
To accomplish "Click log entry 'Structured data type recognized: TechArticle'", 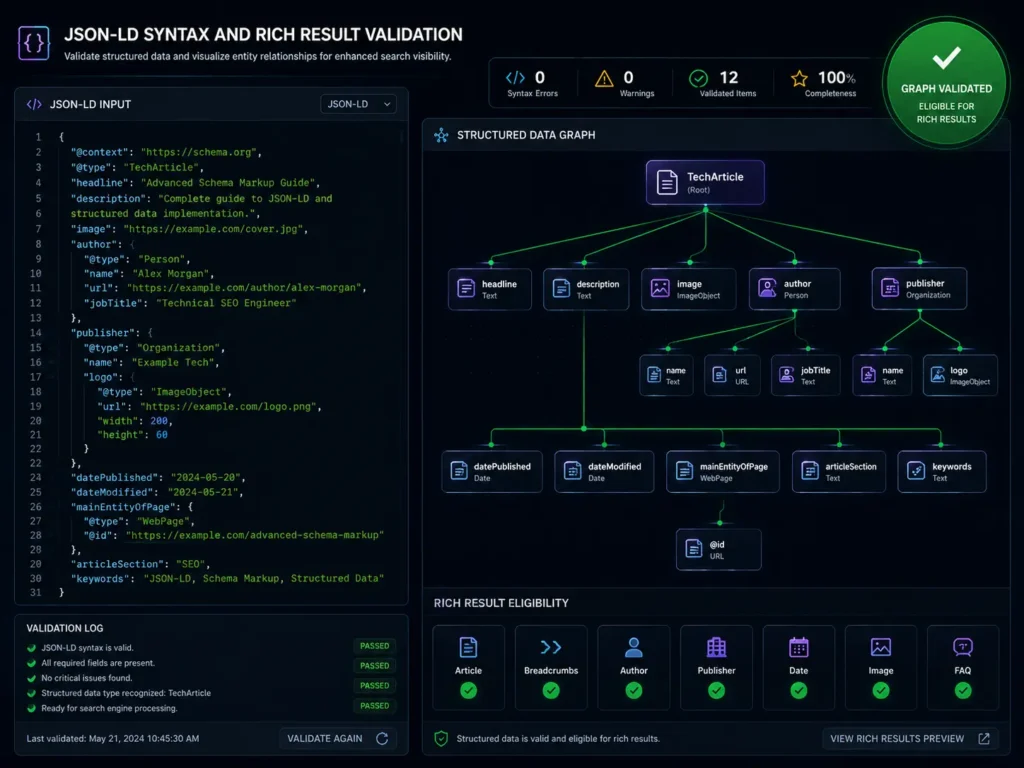I will point(126,694).
